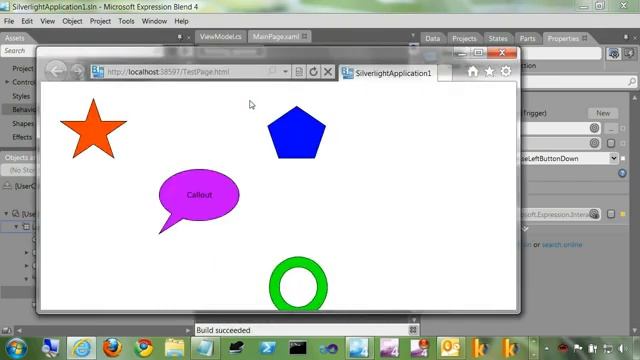
Task: Open address bar autocomplete dropdown arrow
Action: point(285,72)
